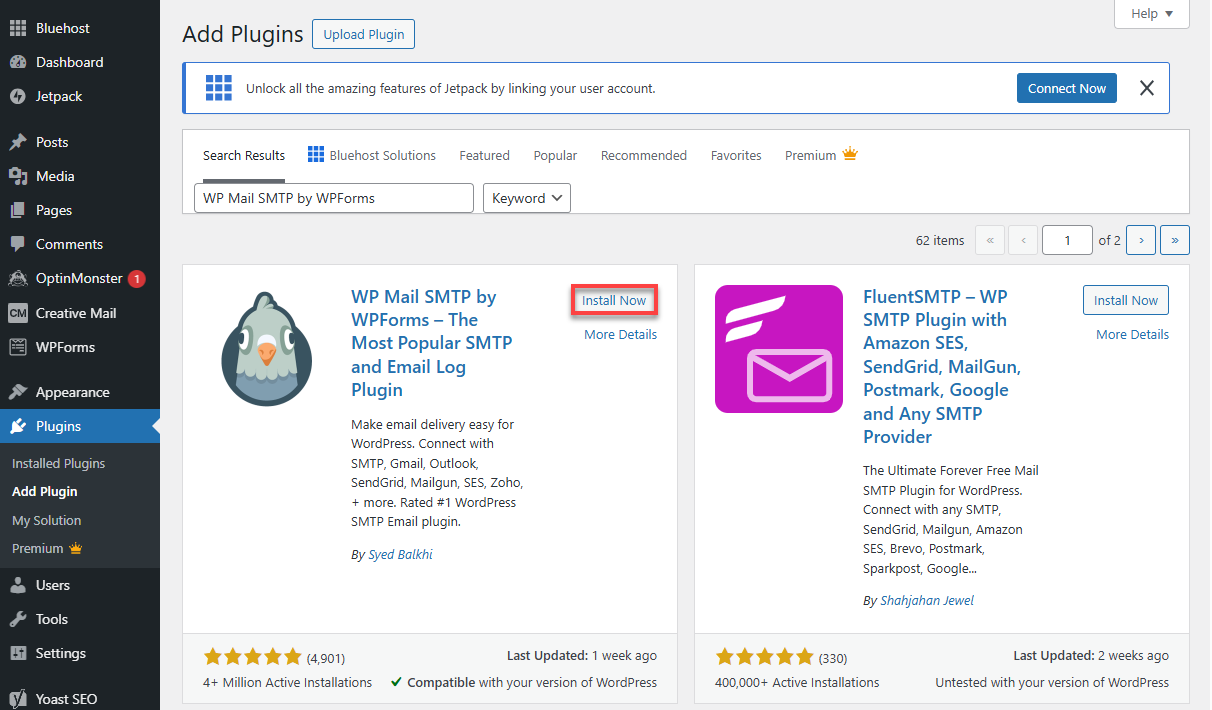The width and height of the screenshot is (1212, 710).
Task: Open the Keyword search type dropdown
Action: [x=526, y=197]
